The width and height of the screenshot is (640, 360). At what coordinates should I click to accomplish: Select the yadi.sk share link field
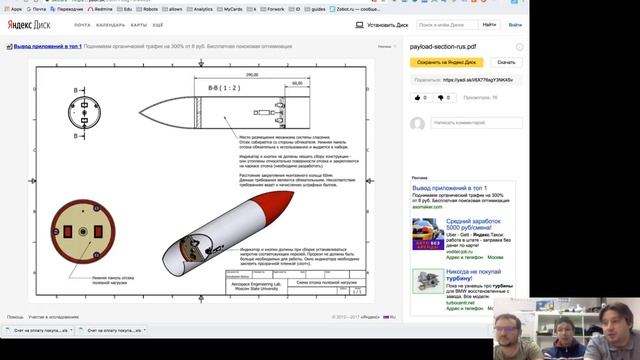click(x=478, y=80)
